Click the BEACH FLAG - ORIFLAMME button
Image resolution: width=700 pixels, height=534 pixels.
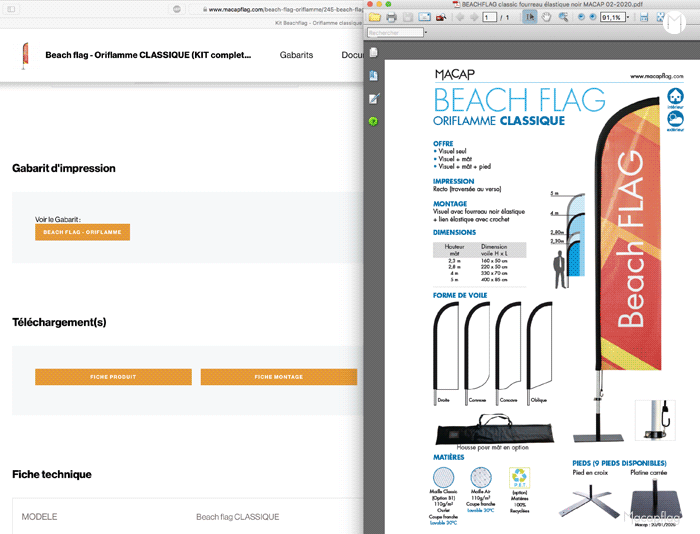click(82, 232)
